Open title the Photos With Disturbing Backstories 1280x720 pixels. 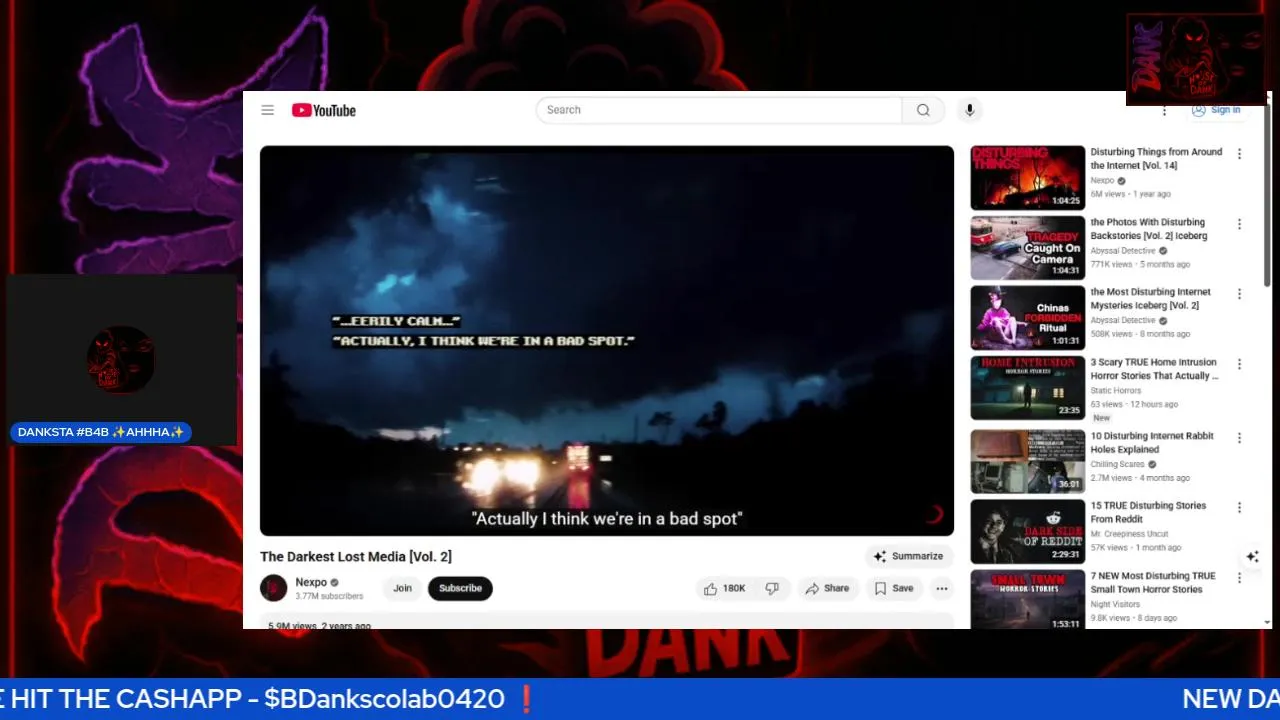(x=1149, y=229)
